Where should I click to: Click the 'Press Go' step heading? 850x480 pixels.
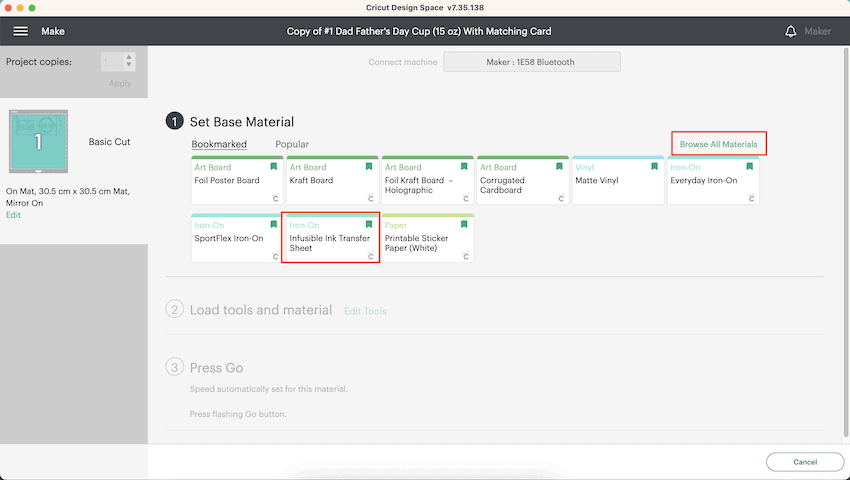[x=216, y=368]
